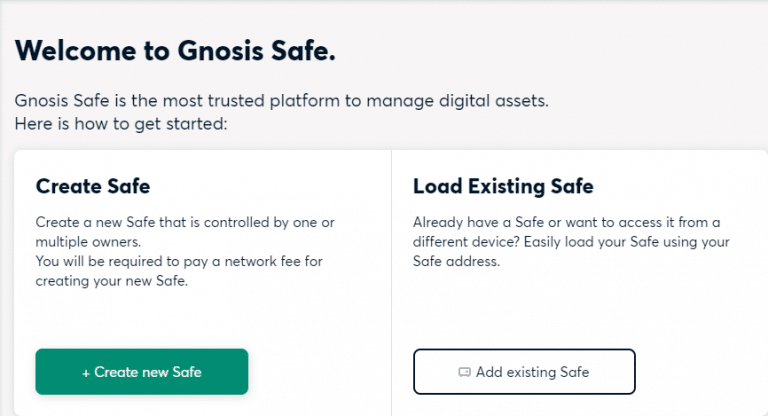Click the Add existing Safe button
The height and width of the screenshot is (416, 768).
point(524,371)
